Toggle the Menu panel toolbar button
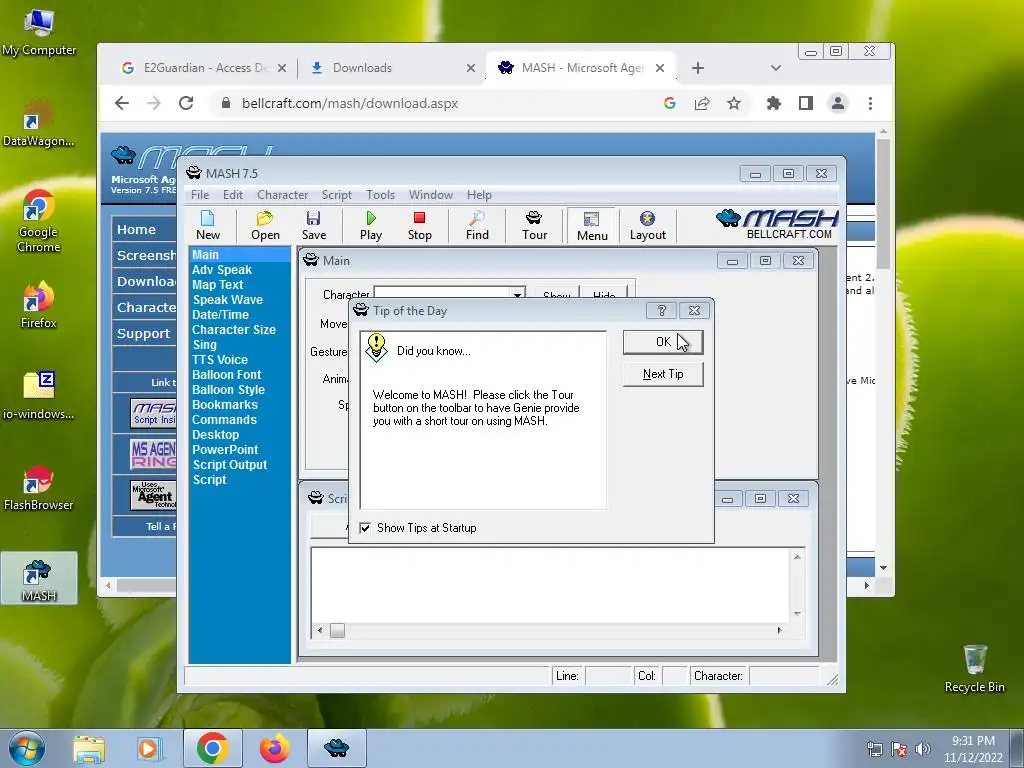This screenshot has height=768, width=1024. point(592,225)
